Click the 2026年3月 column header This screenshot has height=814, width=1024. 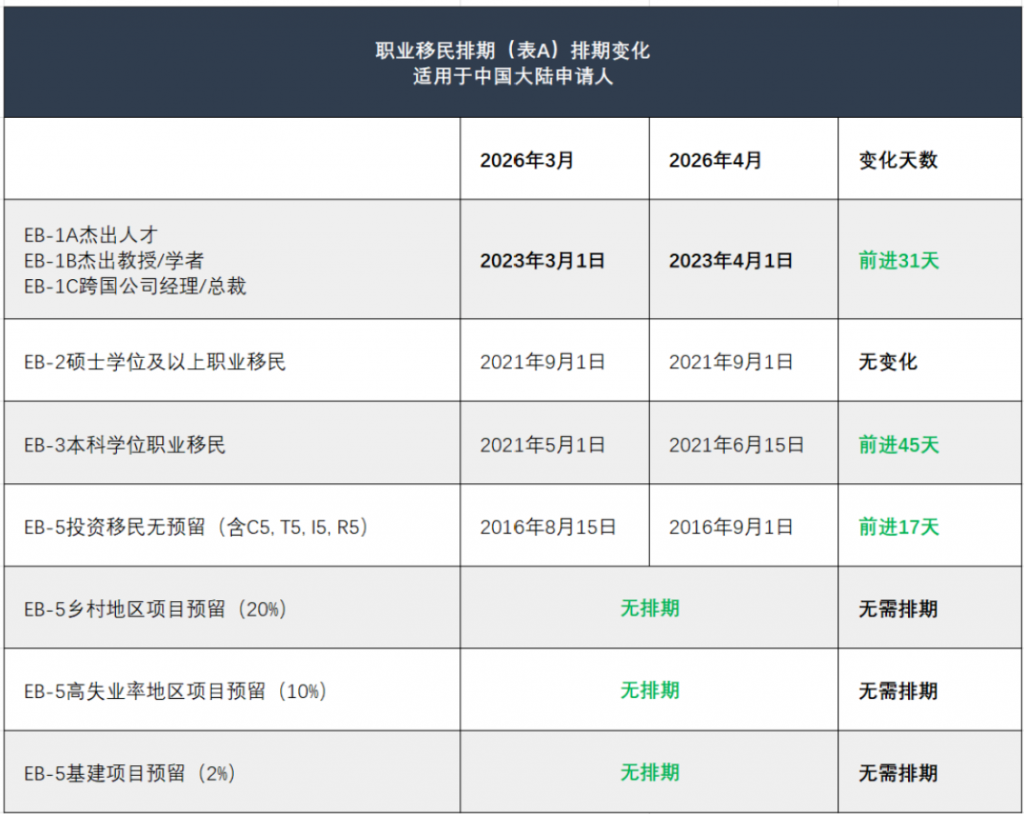526,160
